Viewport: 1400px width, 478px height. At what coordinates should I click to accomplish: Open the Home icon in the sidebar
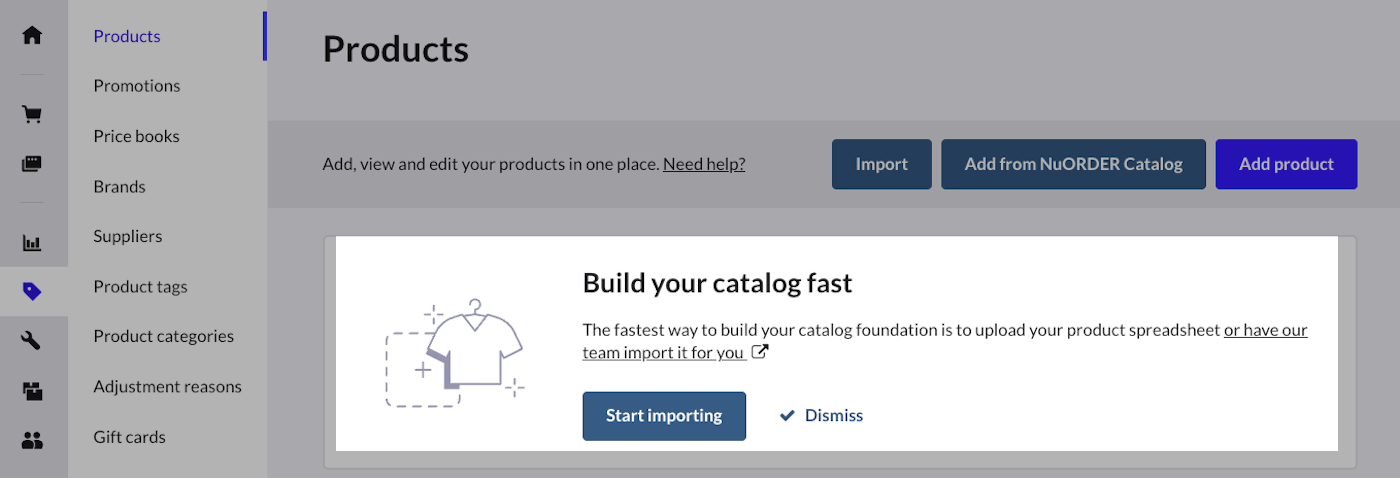(32, 36)
